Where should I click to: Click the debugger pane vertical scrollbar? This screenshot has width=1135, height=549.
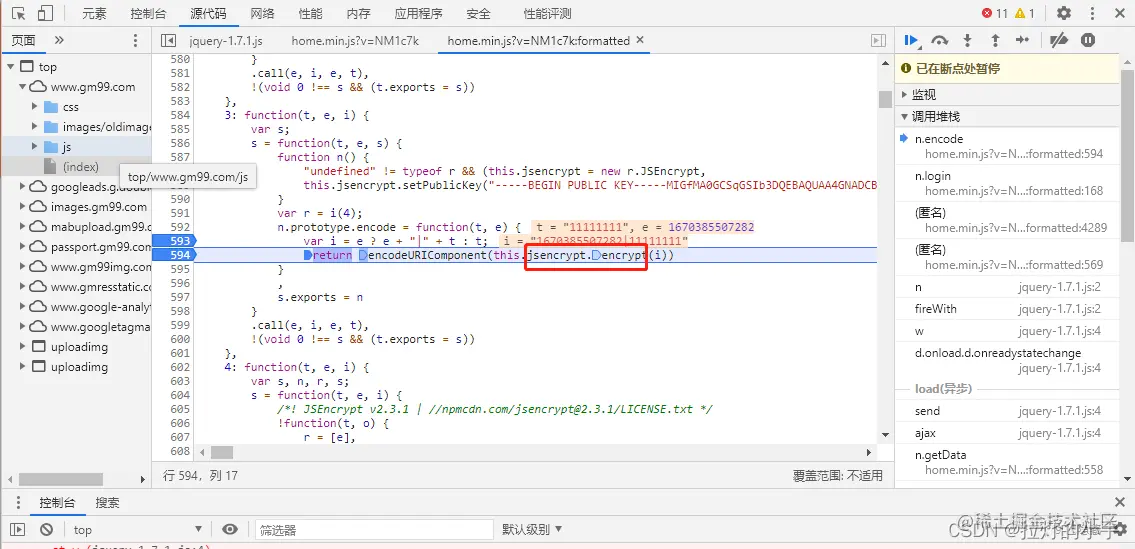(x=1127, y=156)
